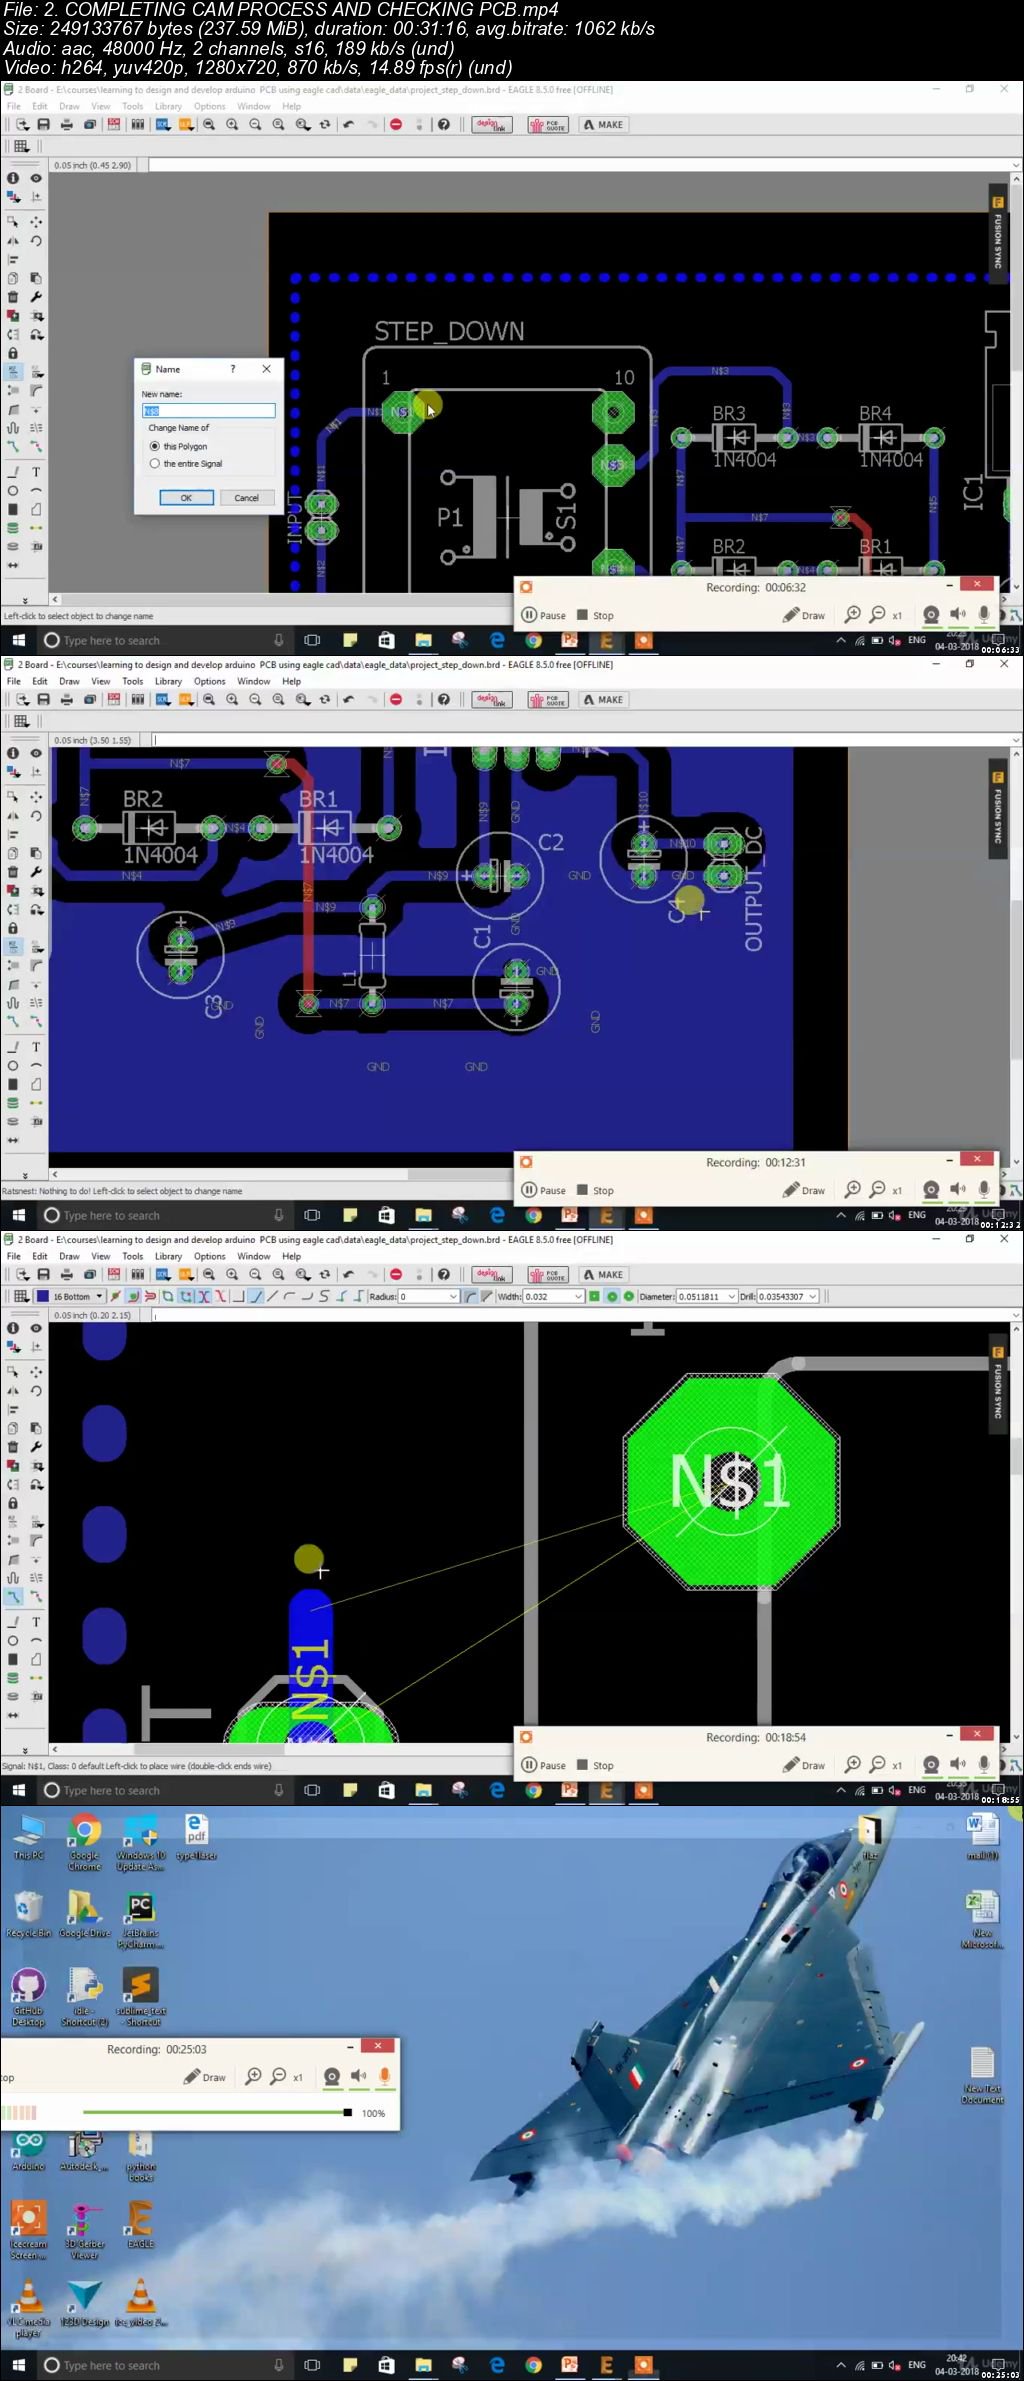Select the sublime_text shortcut icon
Image resolution: width=1024 pixels, height=2381 pixels.
coord(140,1997)
